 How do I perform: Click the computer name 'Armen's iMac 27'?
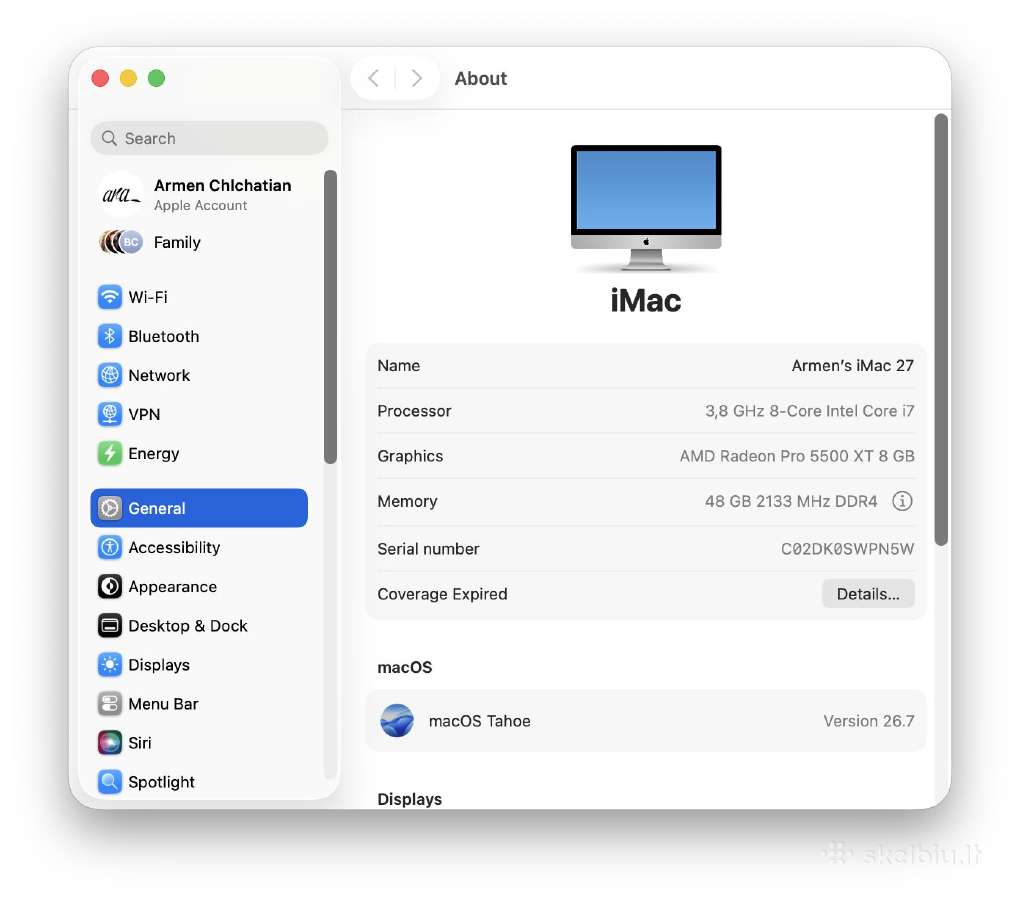pos(852,365)
